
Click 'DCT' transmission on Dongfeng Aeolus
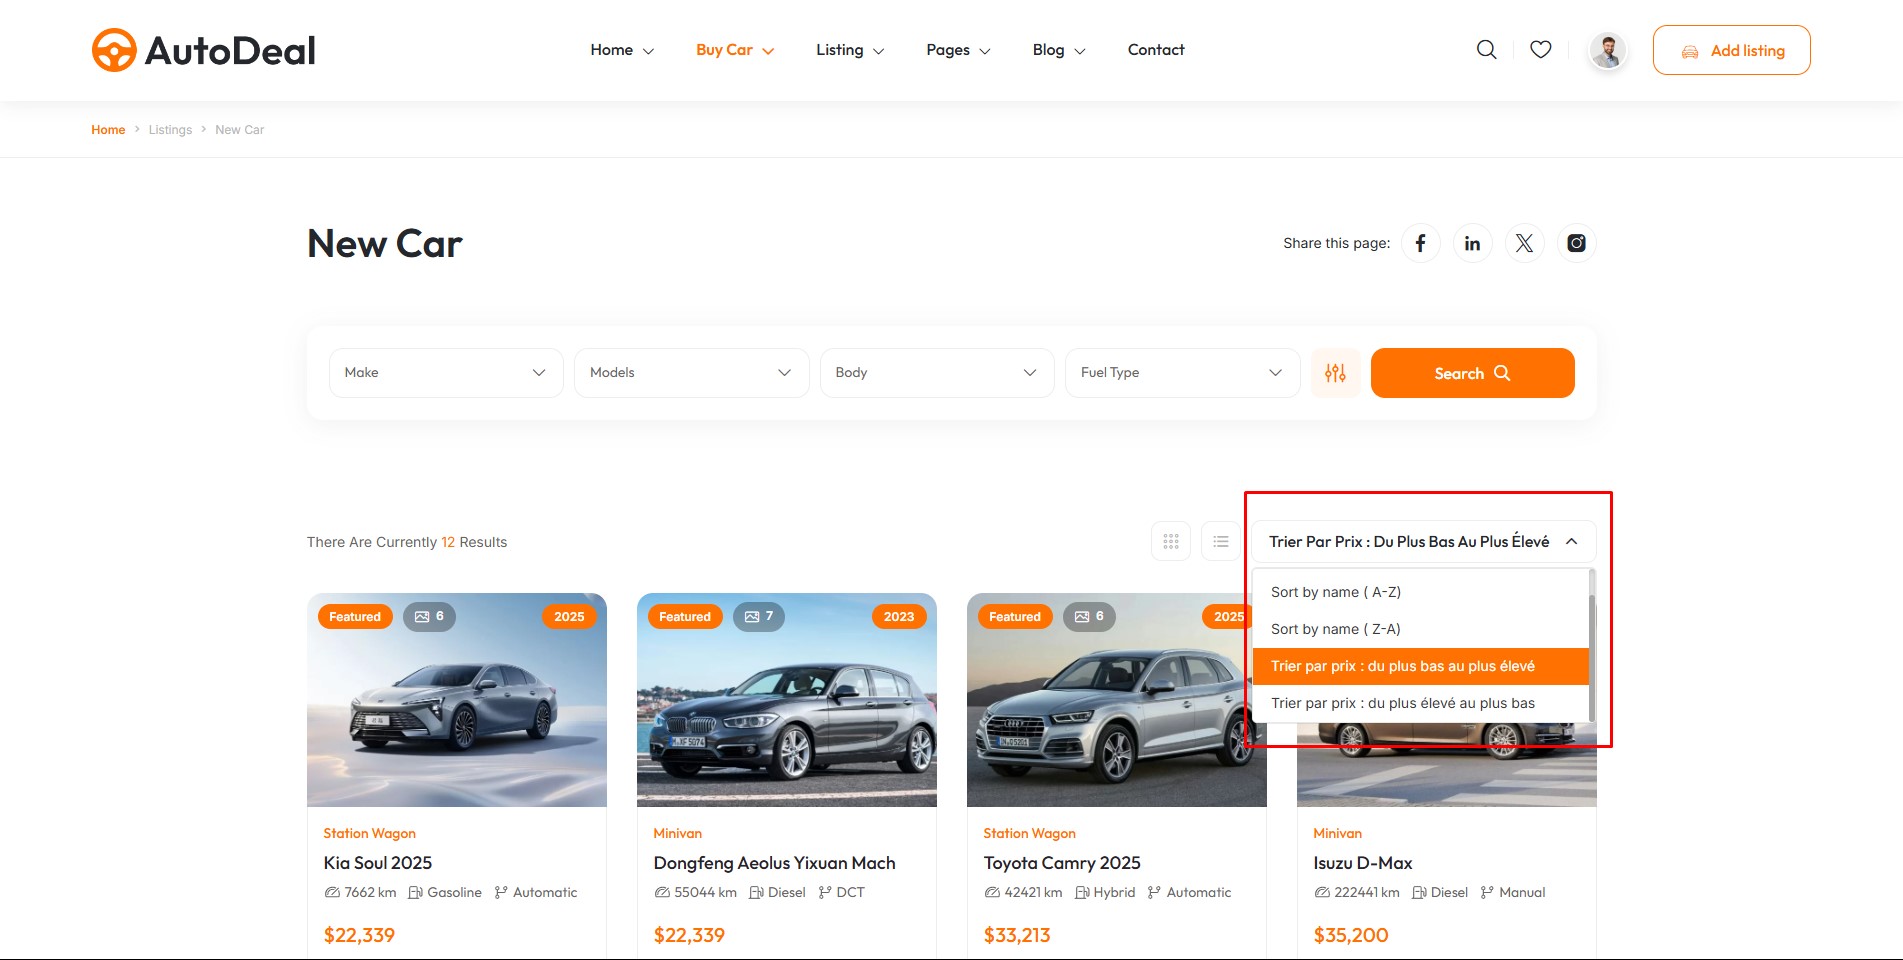(x=842, y=892)
